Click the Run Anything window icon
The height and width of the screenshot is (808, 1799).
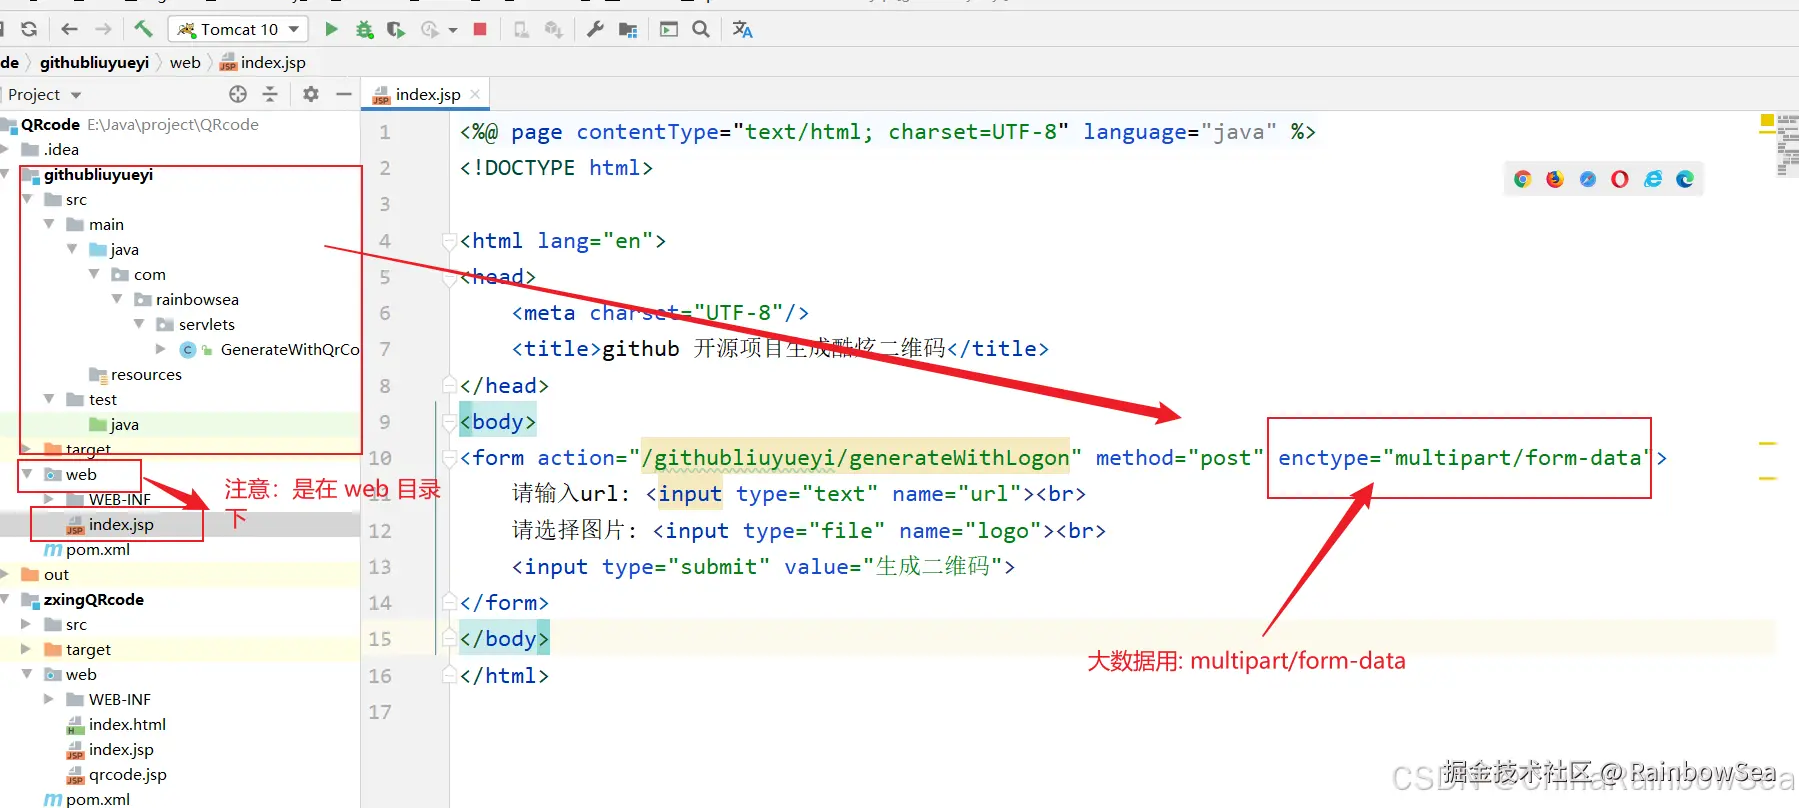pyautogui.click(x=669, y=29)
